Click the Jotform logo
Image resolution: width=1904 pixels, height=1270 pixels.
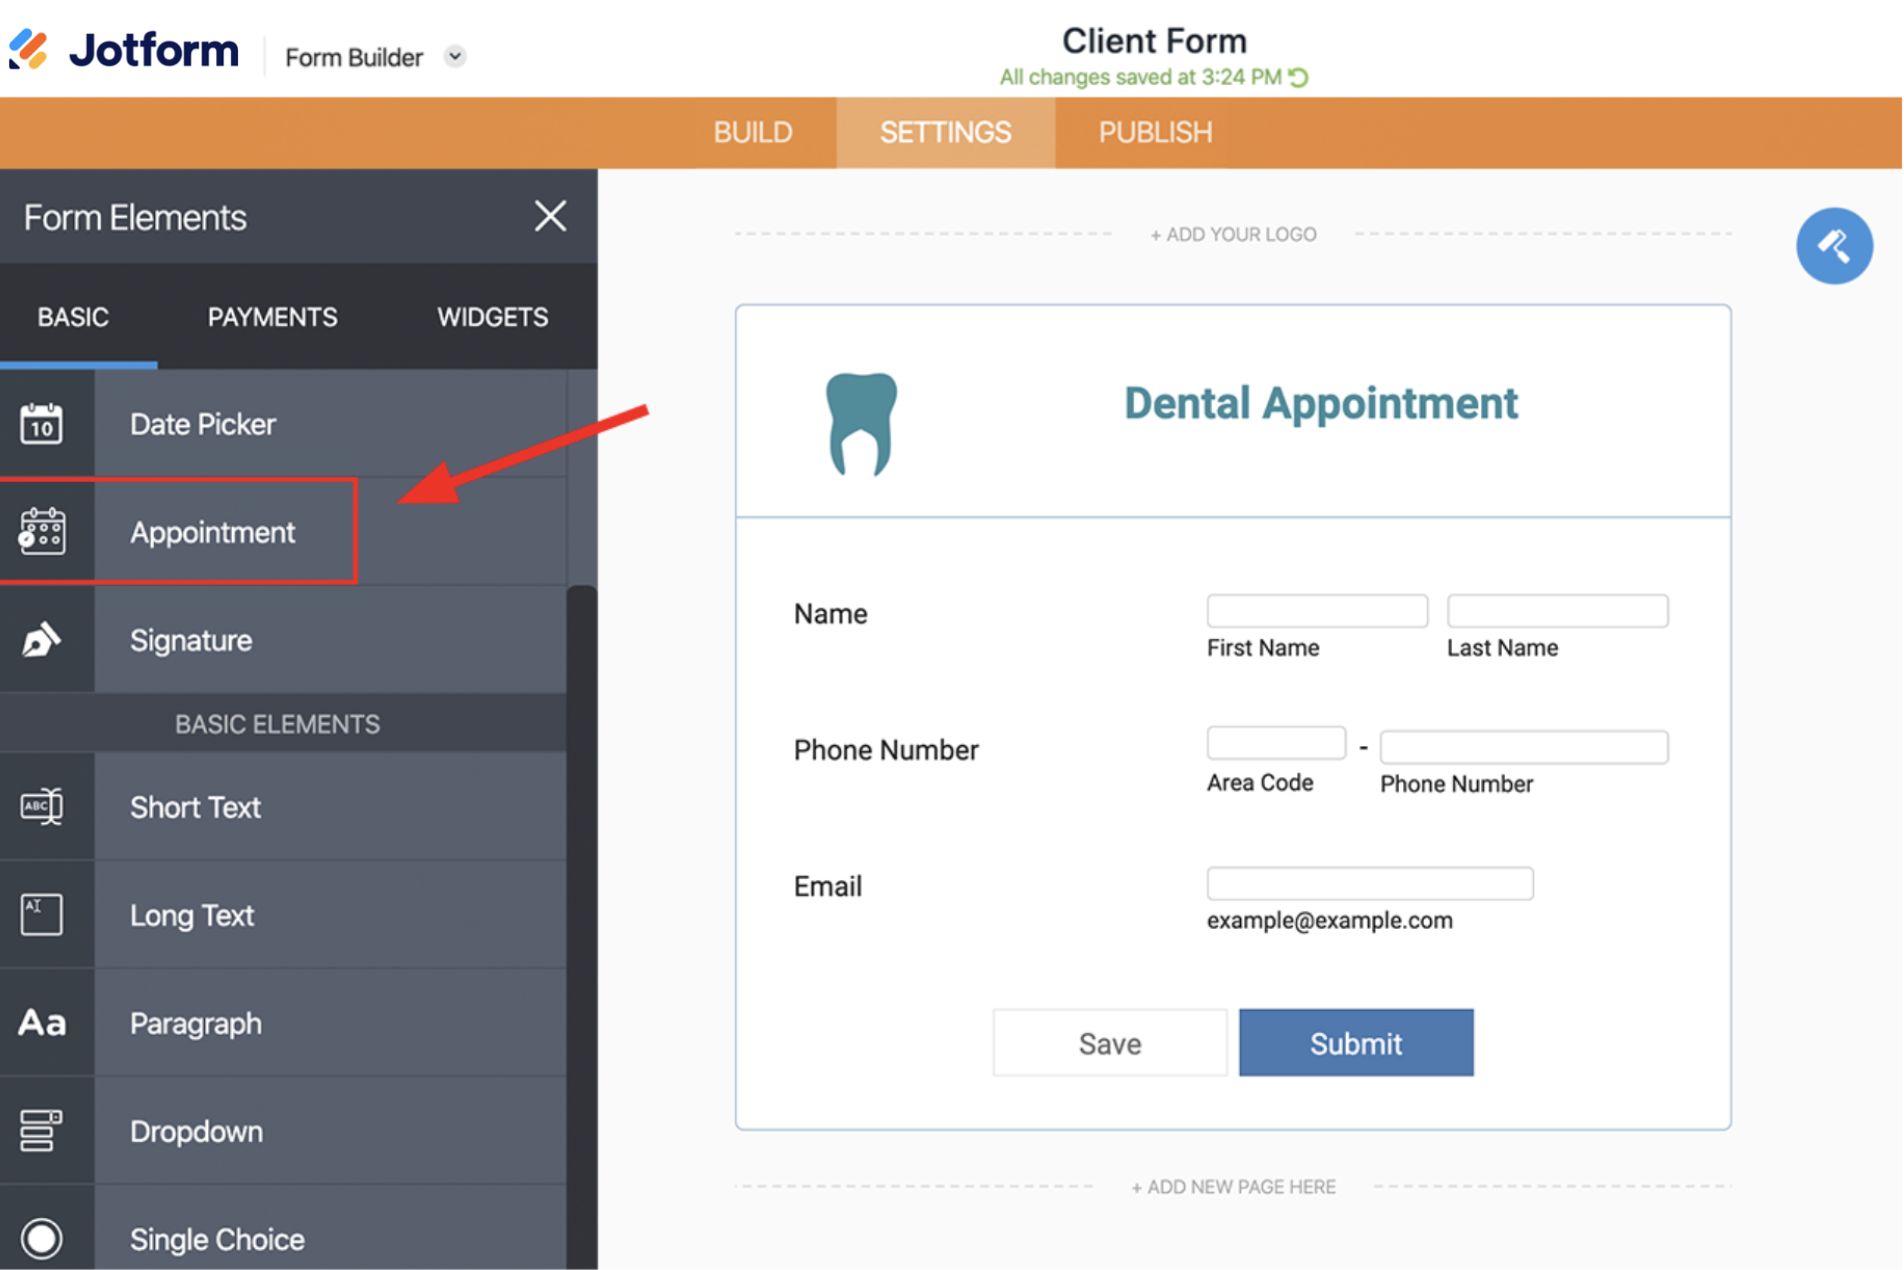125,50
